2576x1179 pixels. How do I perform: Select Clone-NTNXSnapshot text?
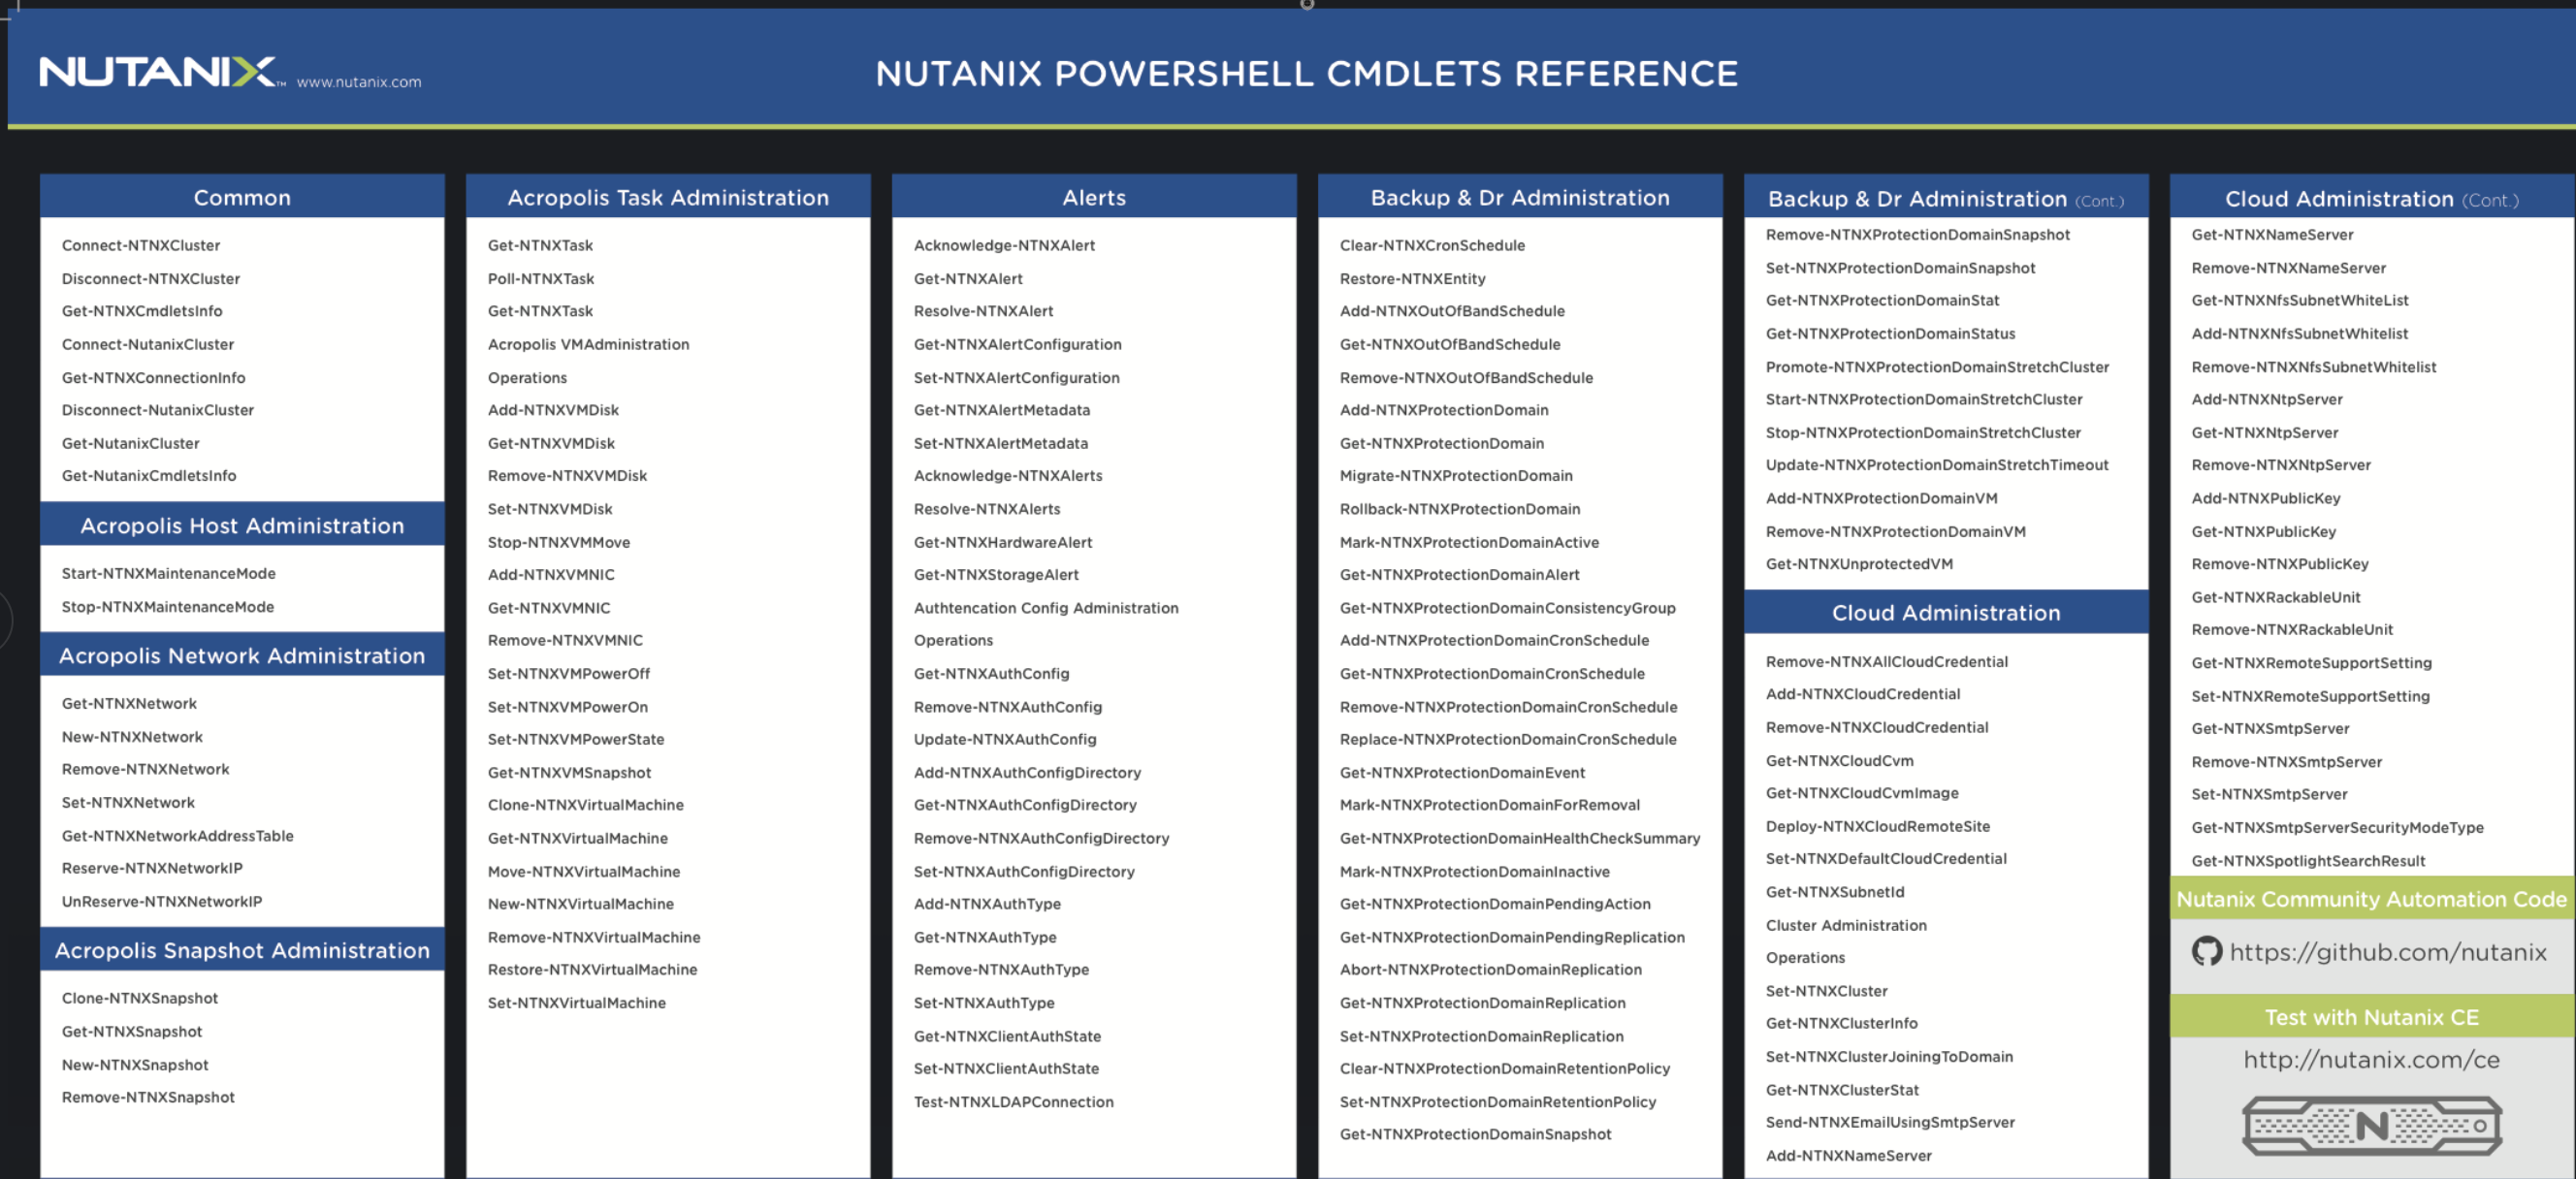(x=140, y=998)
